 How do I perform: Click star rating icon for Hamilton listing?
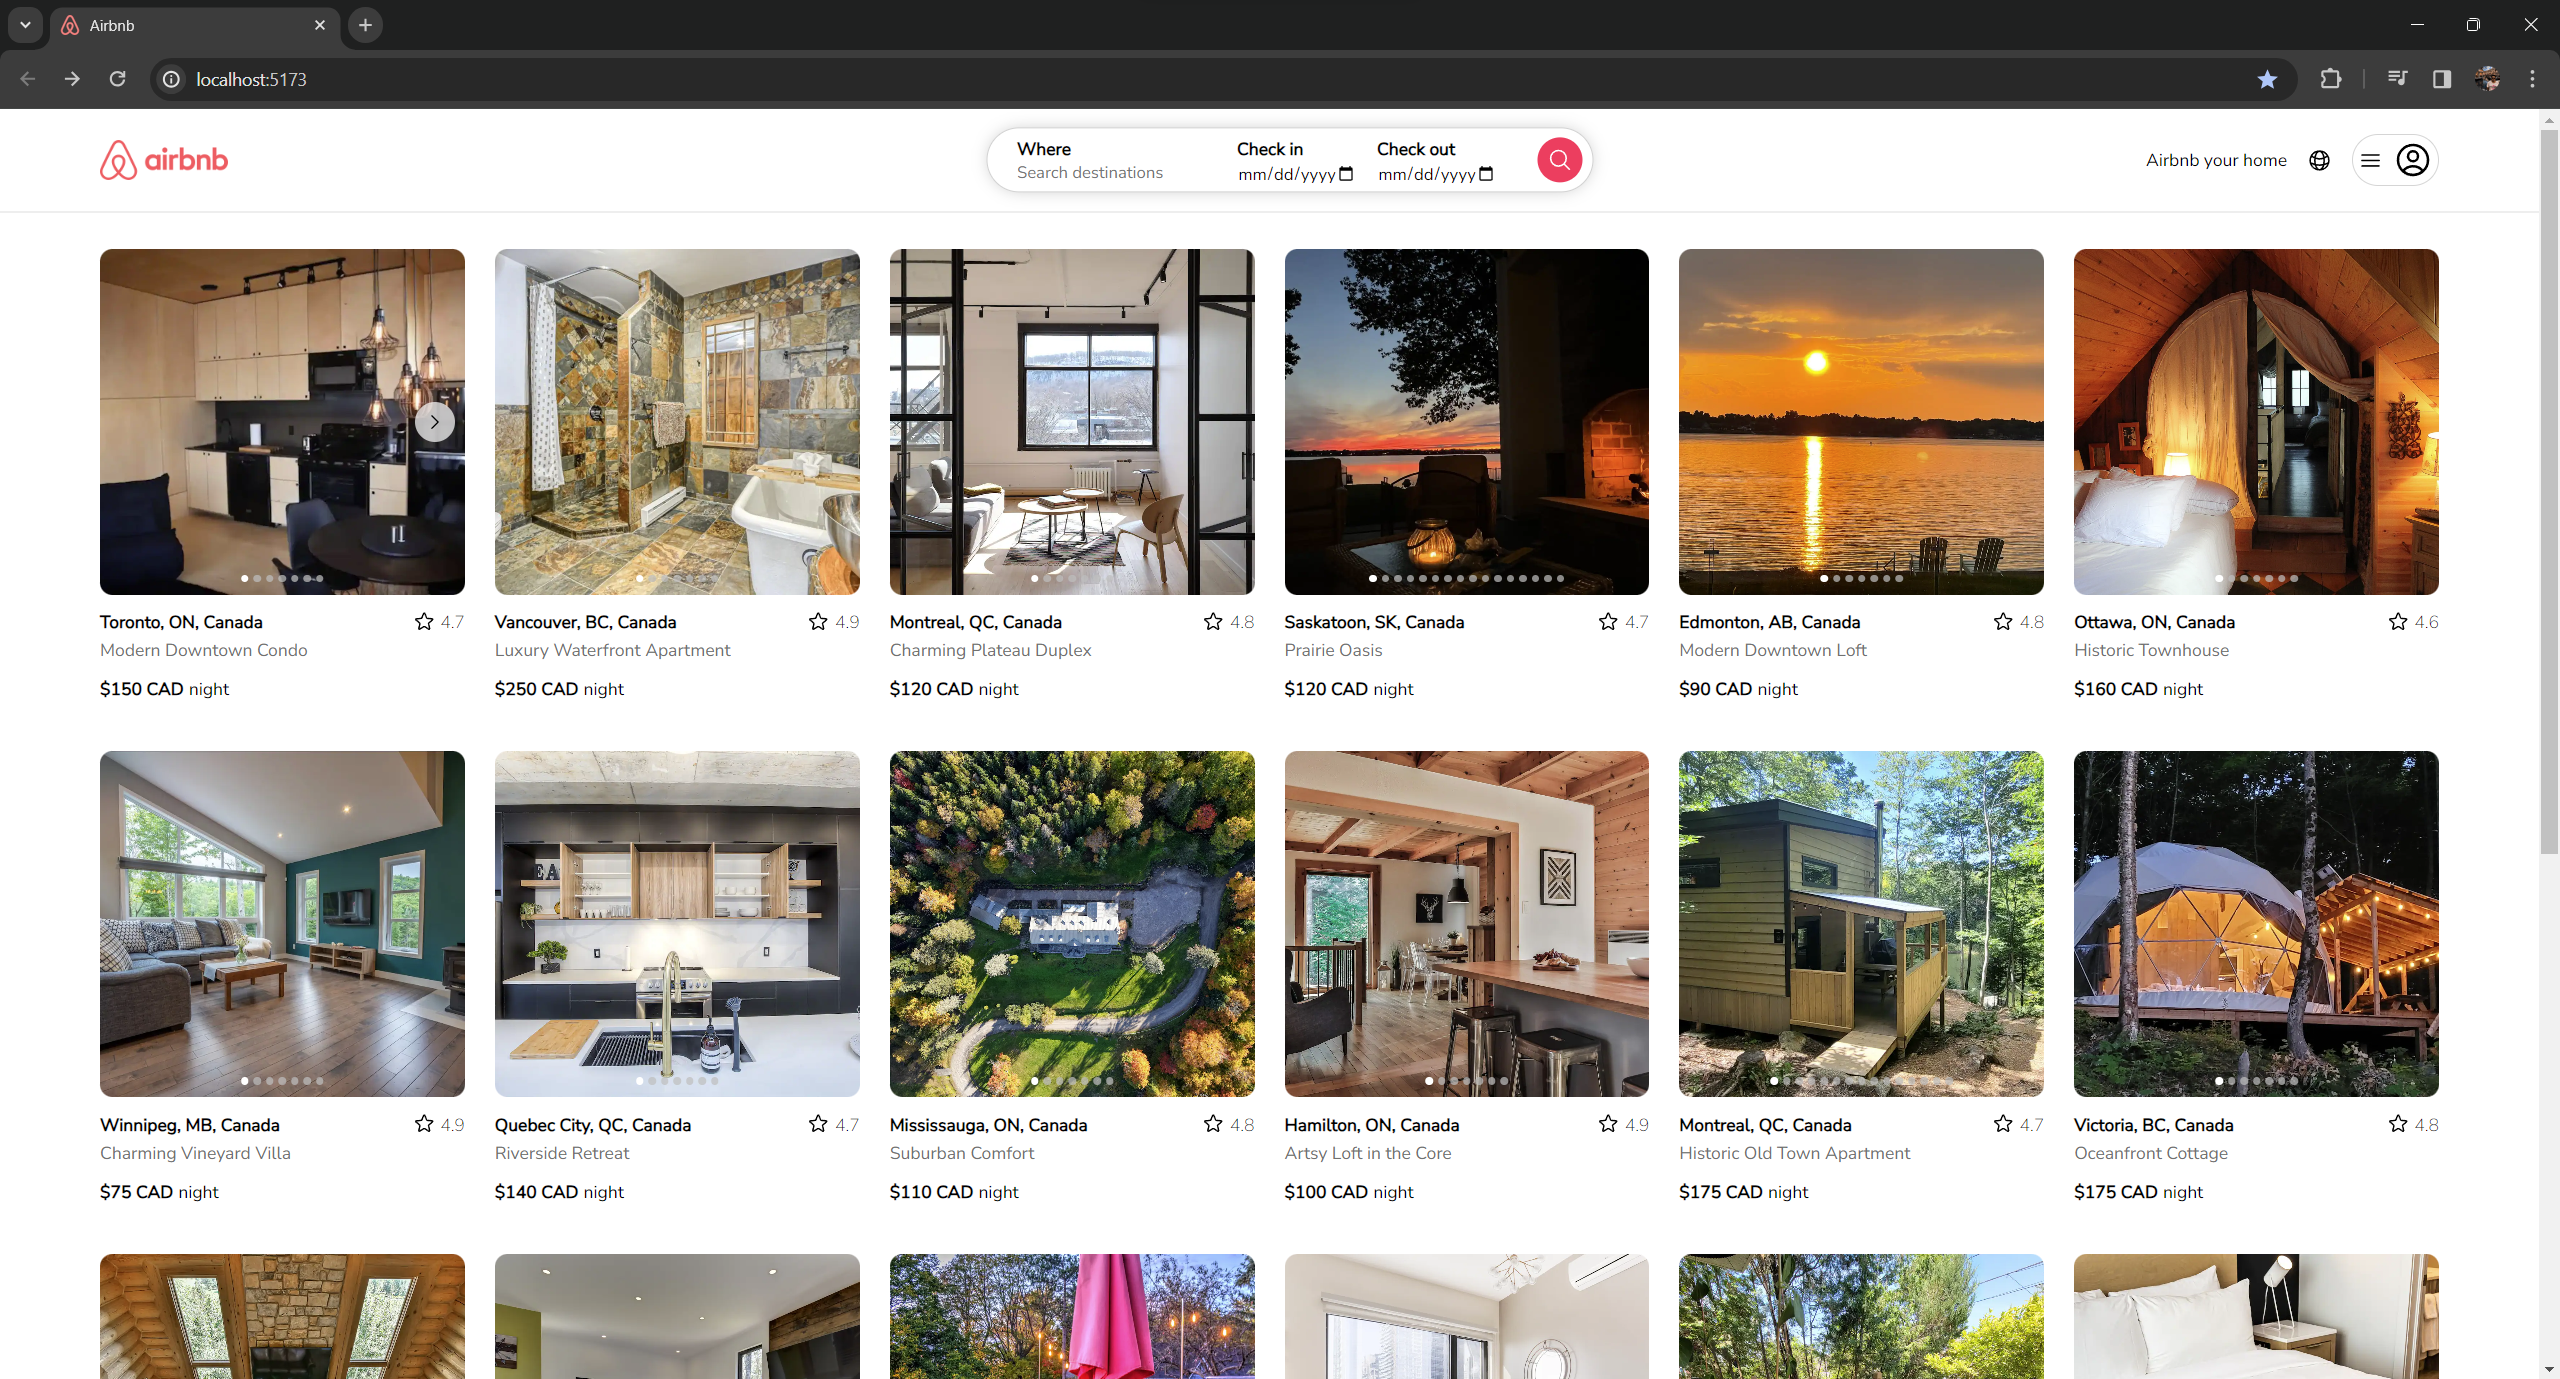(1608, 1124)
